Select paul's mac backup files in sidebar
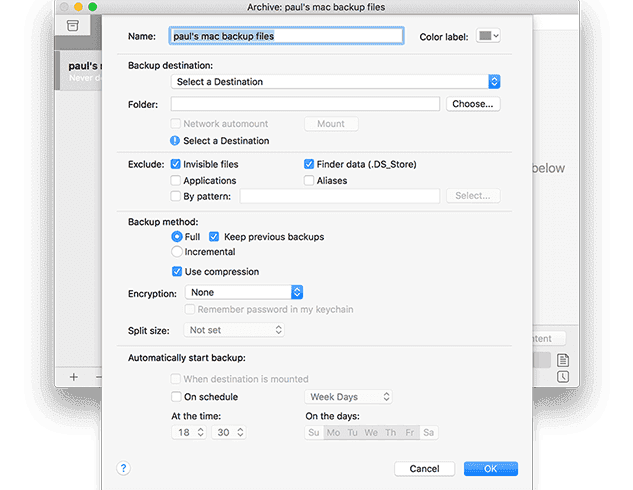 coord(80,70)
